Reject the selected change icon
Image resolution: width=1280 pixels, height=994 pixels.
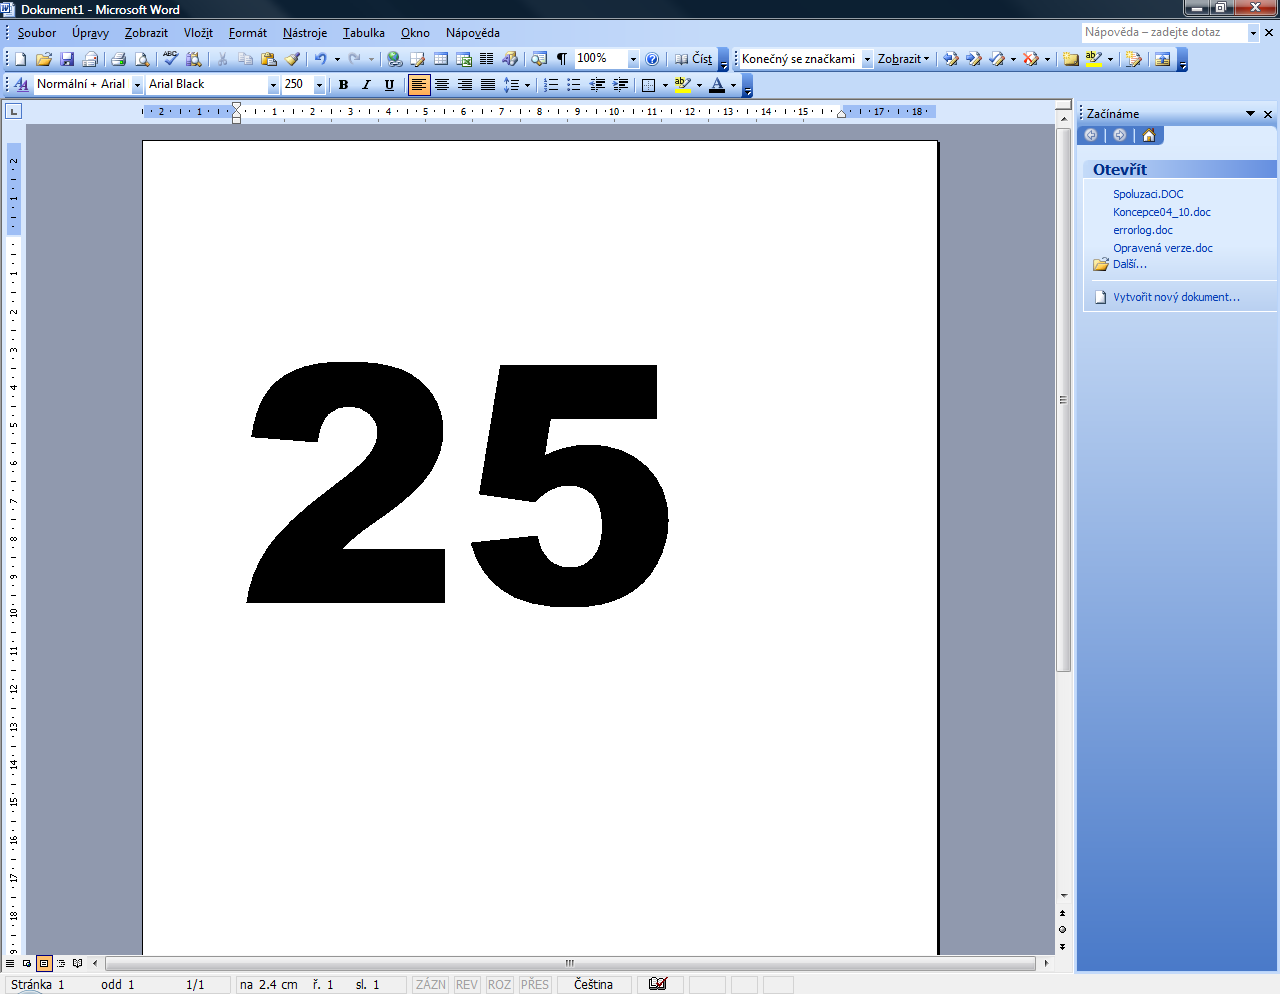[1030, 59]
